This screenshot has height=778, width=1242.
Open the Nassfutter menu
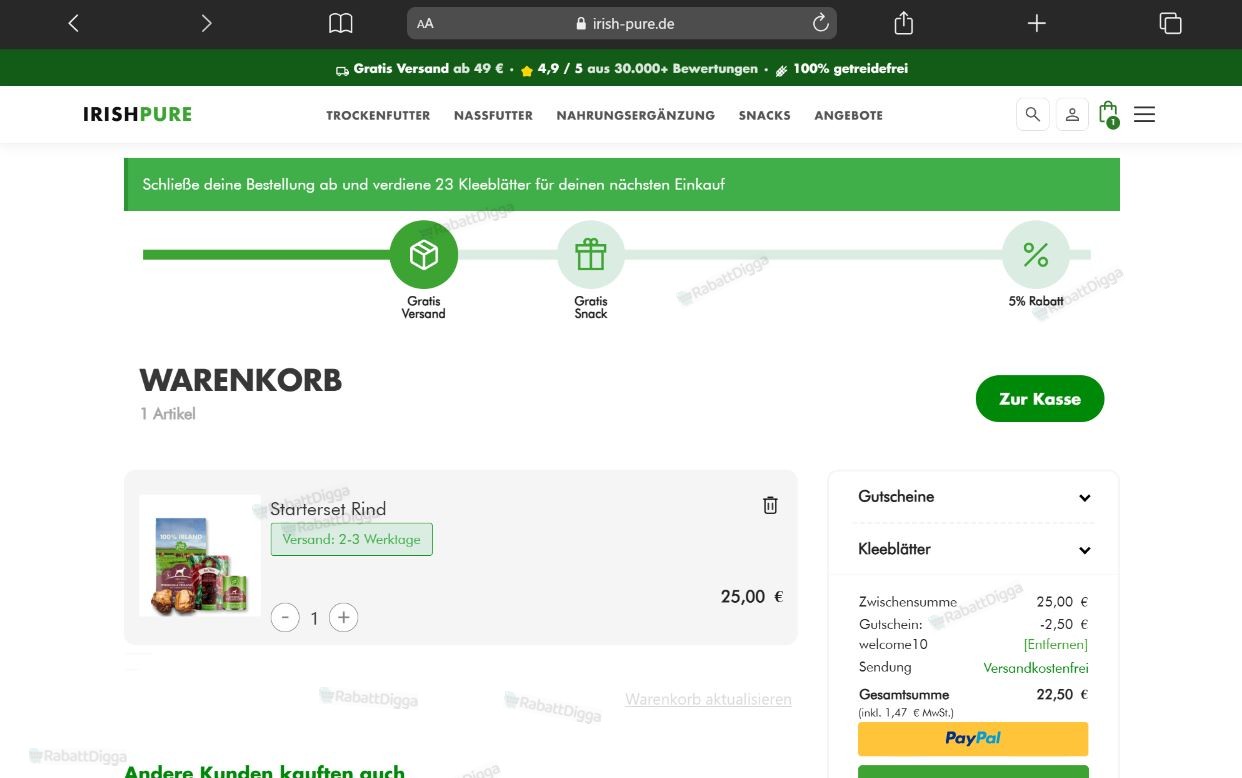pyautogui.click(x=493, y=115)
